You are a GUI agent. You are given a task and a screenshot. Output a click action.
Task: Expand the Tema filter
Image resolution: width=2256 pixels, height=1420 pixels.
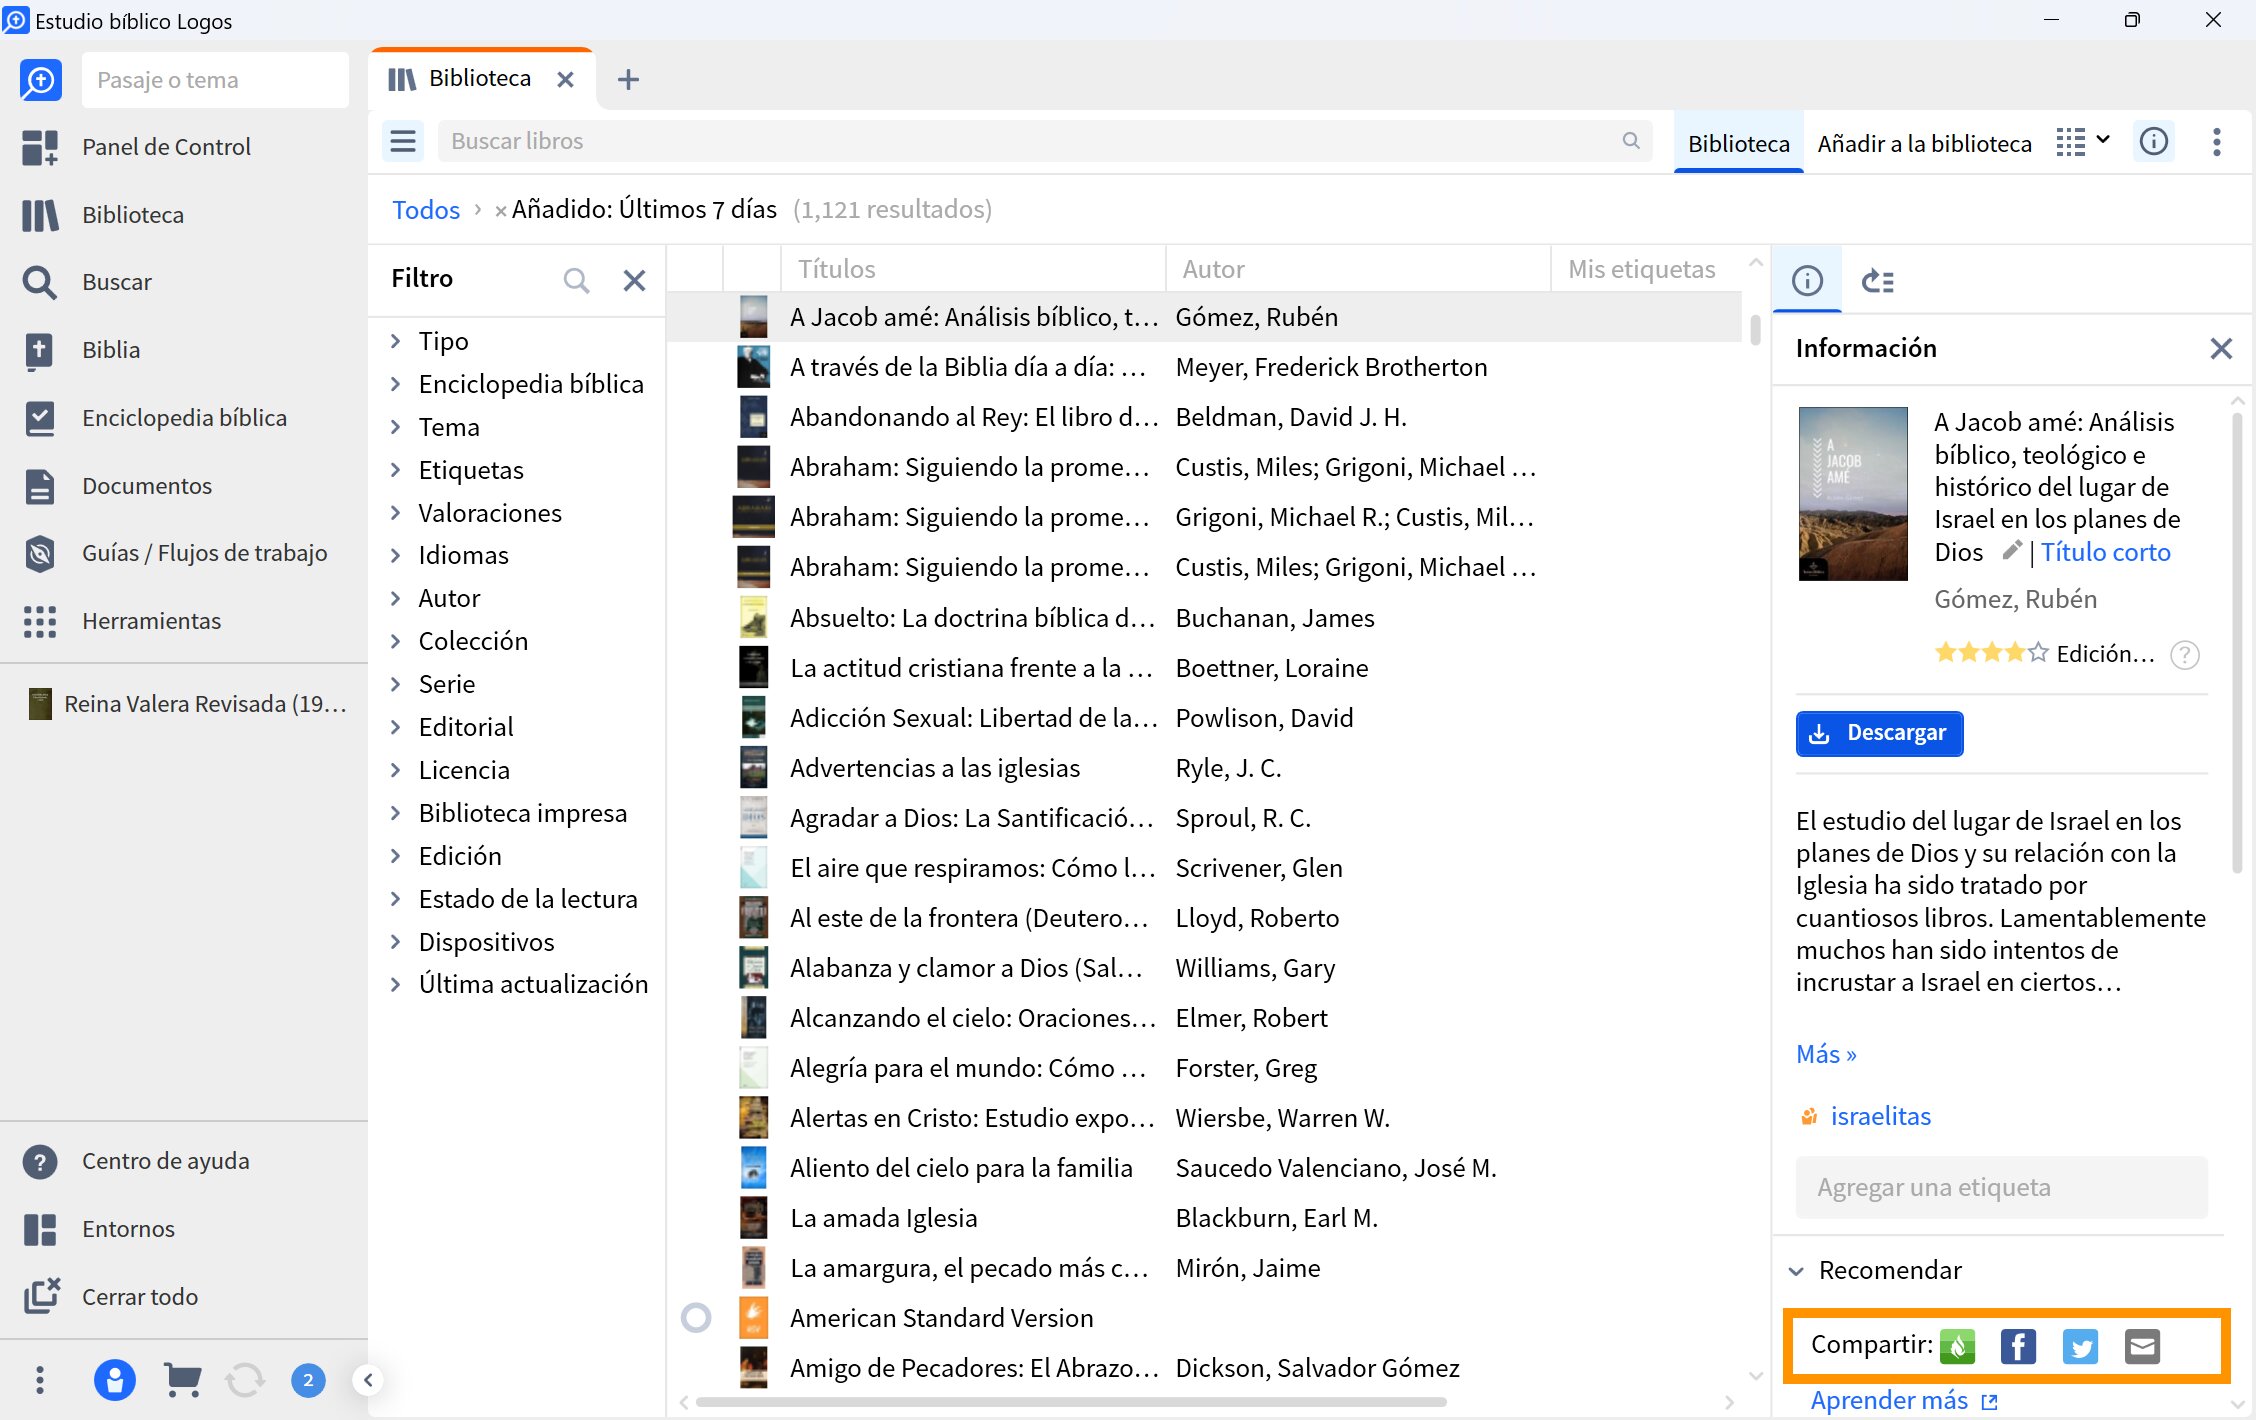coord(396,427)
